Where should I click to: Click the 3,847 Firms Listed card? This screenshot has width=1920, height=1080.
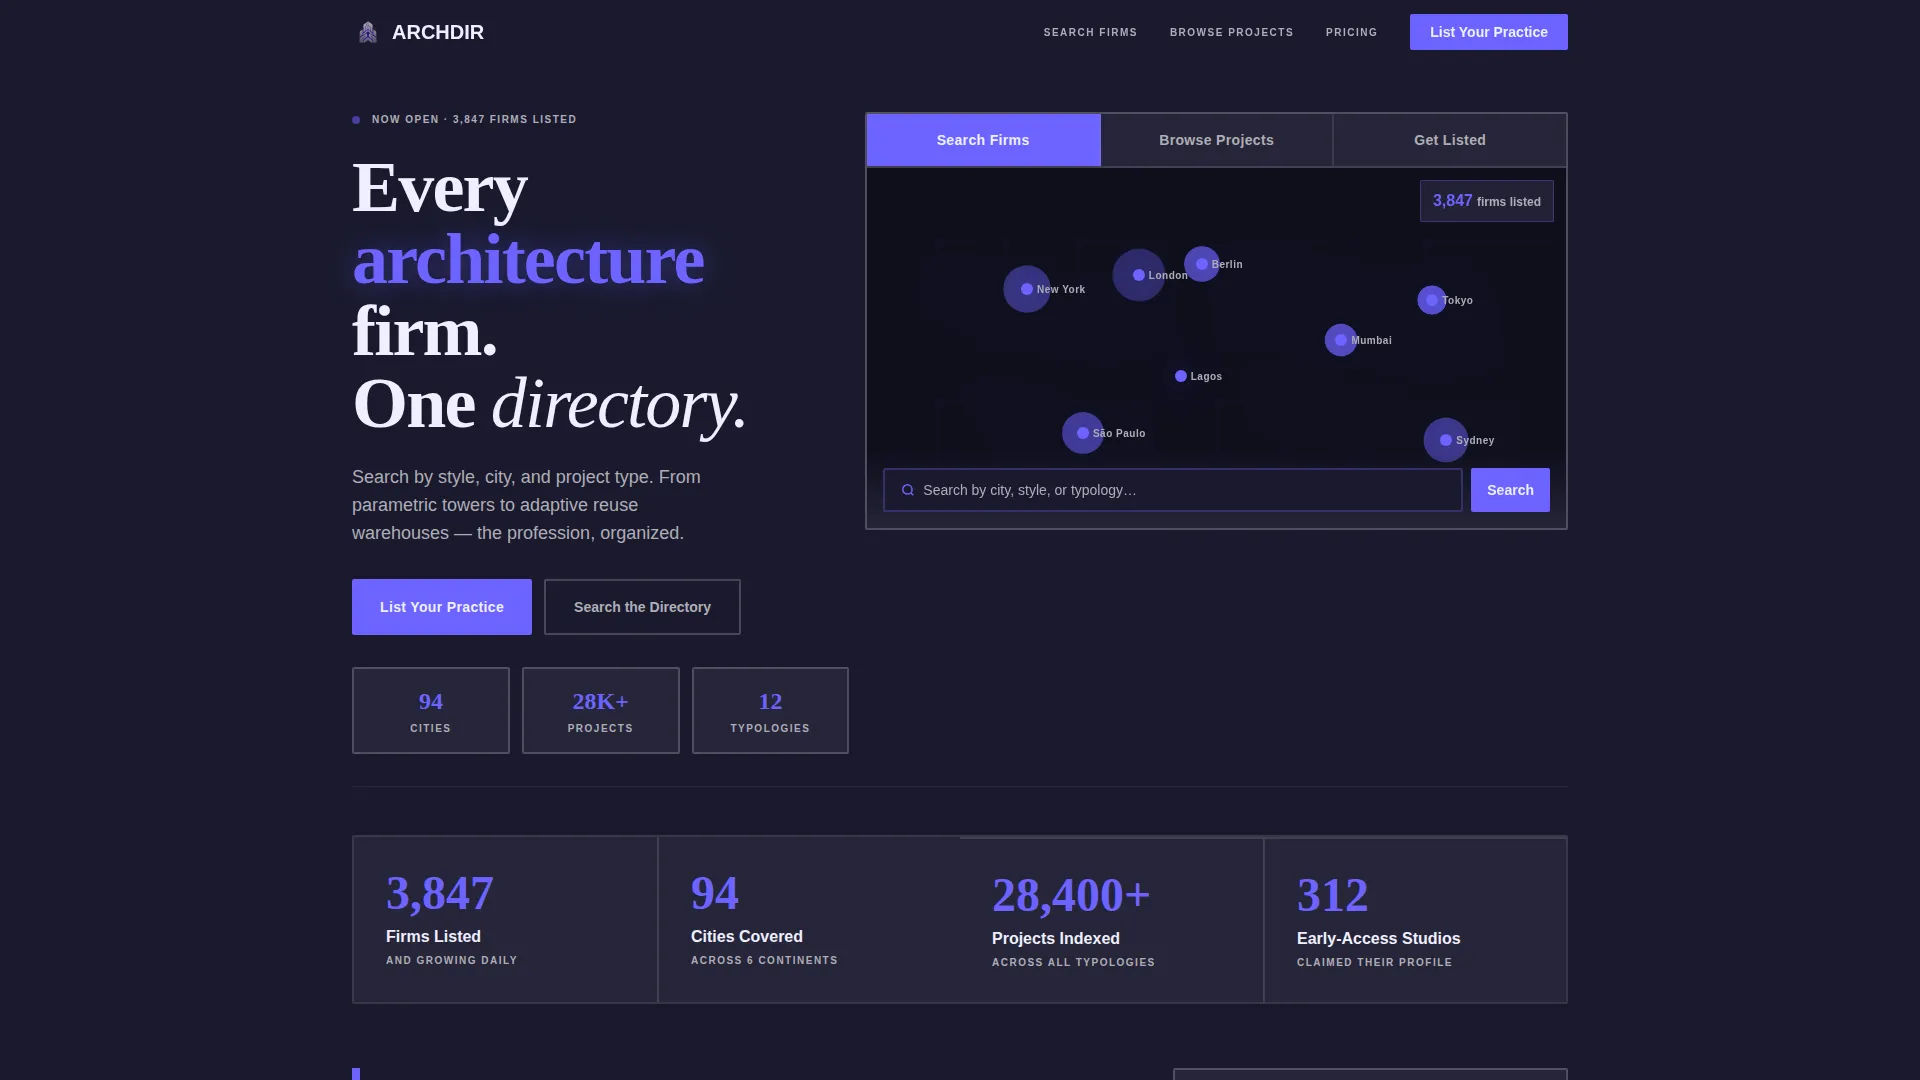coord(505,919)
